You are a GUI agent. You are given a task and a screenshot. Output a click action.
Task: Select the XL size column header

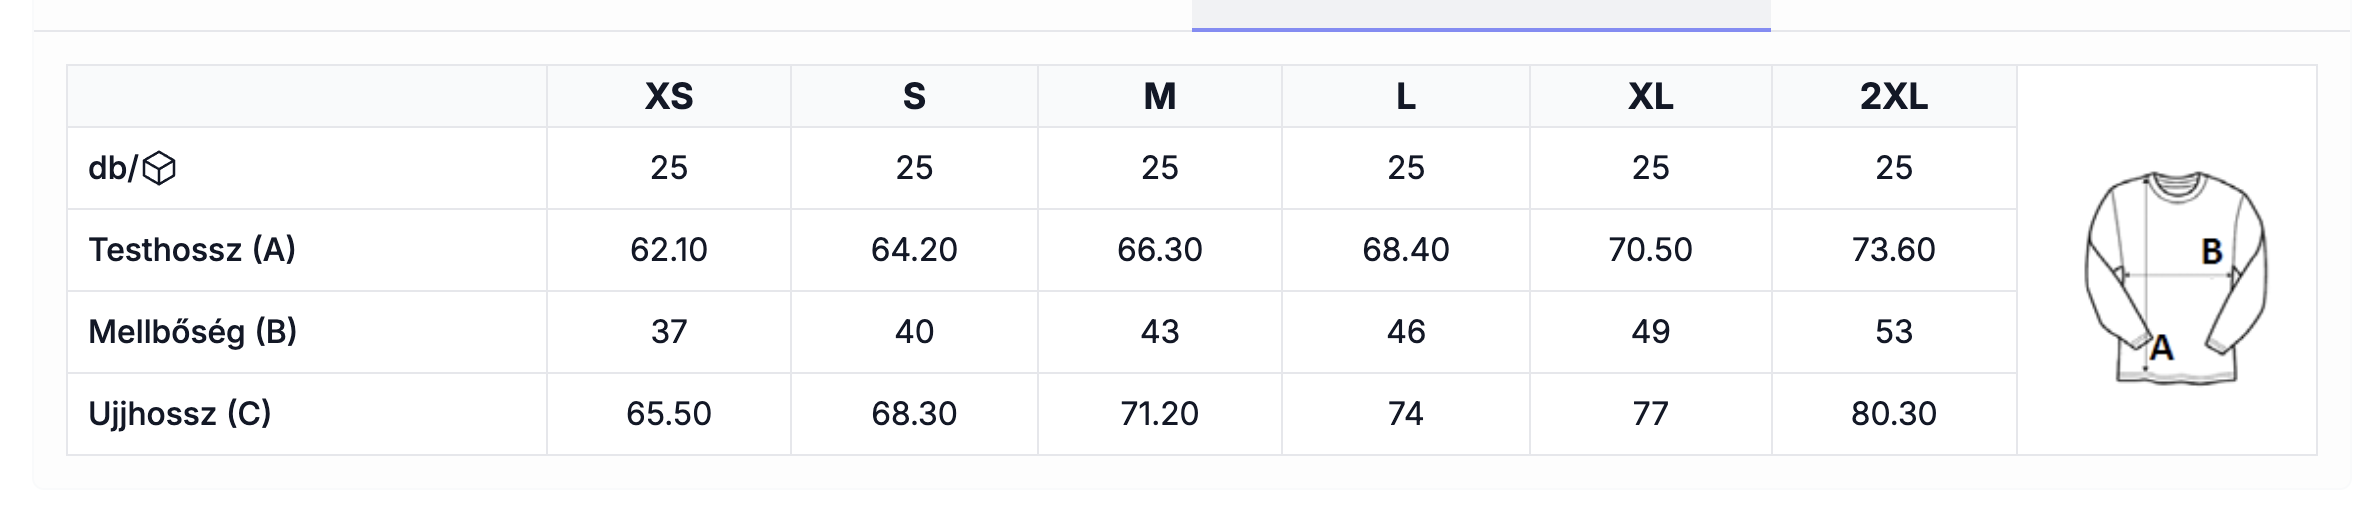click(x=1650, y=96)
